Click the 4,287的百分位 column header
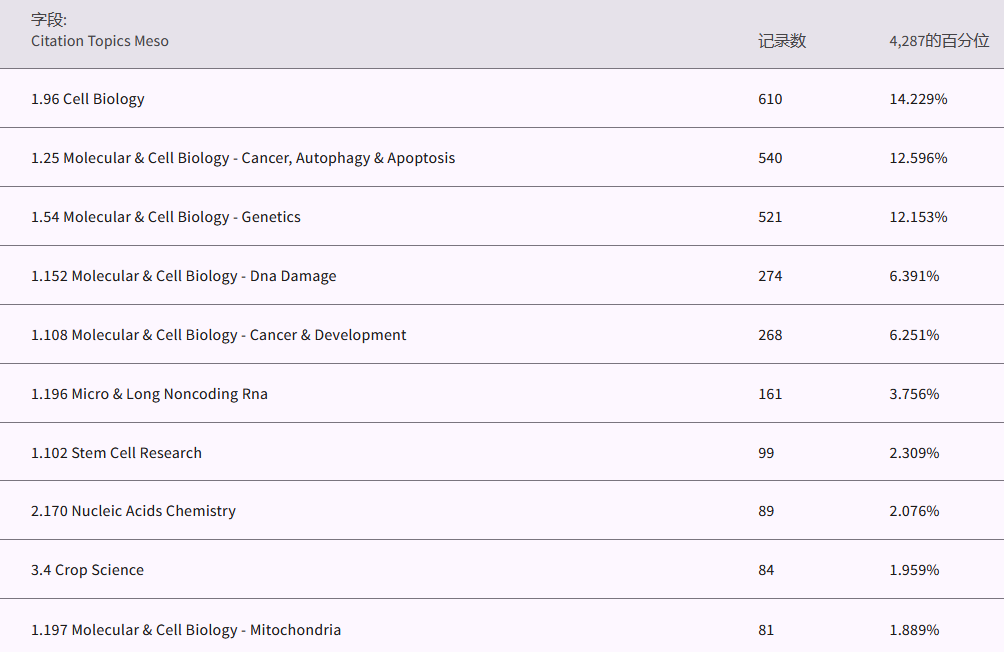Viewport: 1004px width, 652px height. pyautogui.click(x=938, y=41)
